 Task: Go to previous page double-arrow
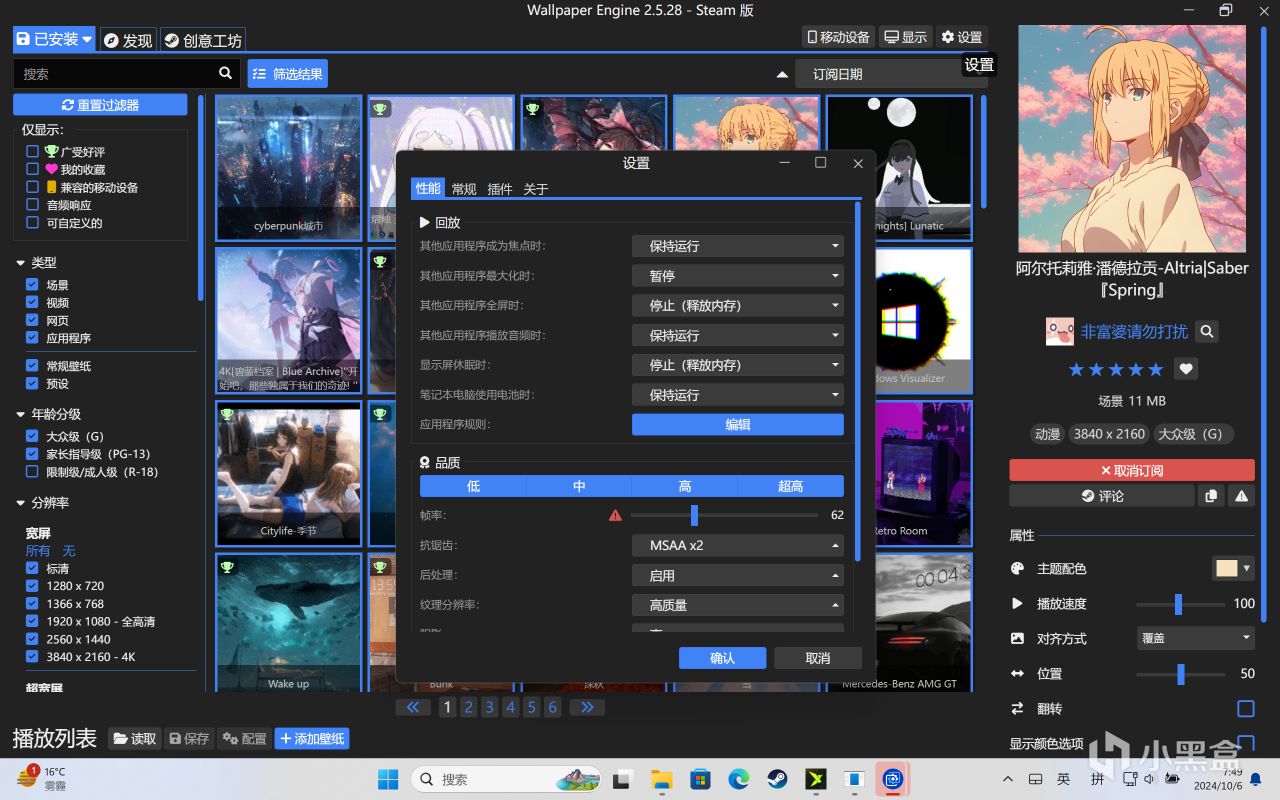(x=413, y=707)
